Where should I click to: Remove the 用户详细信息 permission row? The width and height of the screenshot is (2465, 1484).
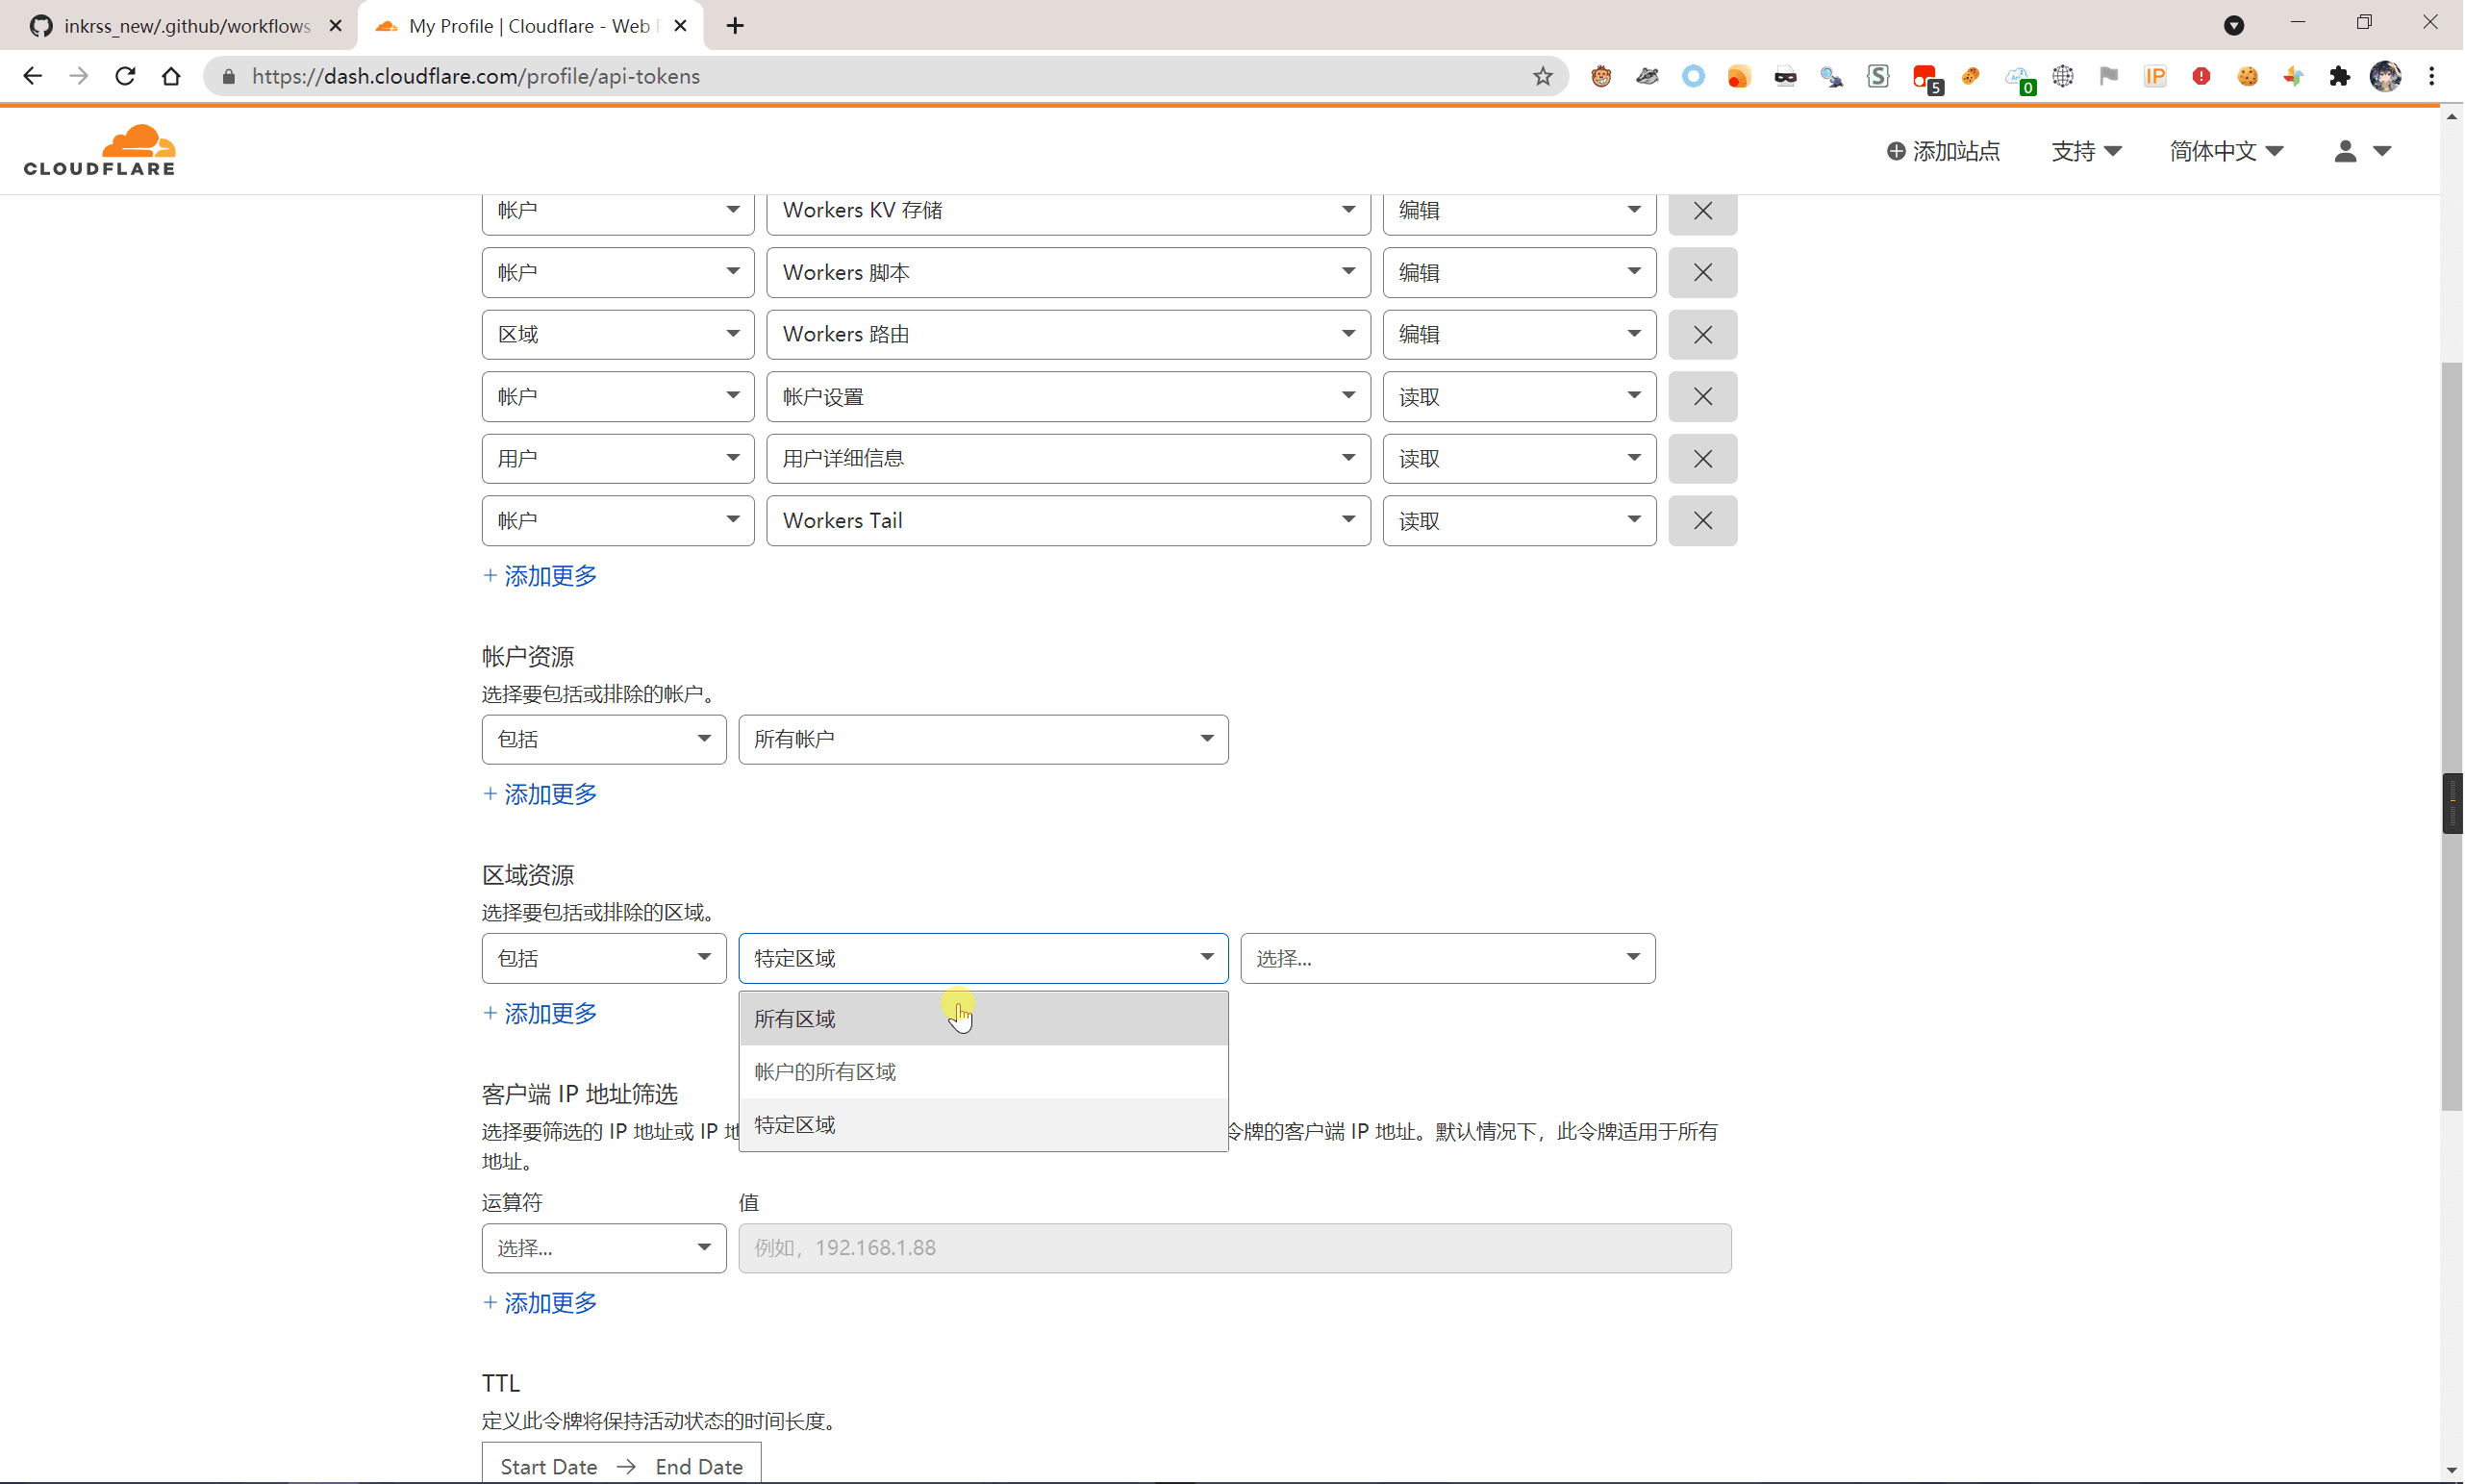1703,459
